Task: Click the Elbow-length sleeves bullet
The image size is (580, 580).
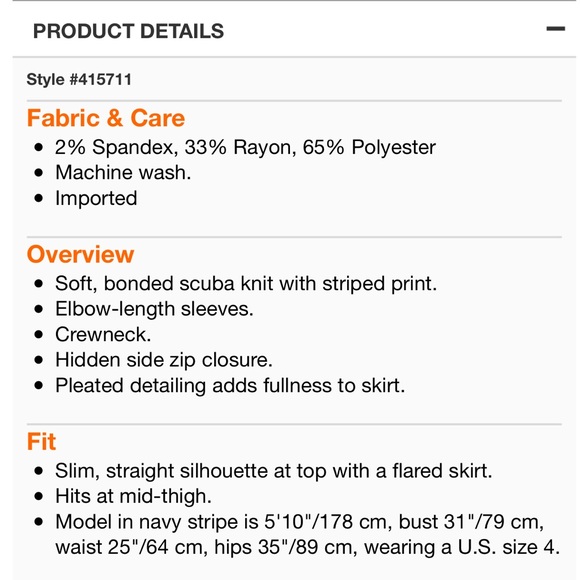Action: pyautogui.click(x=154, y=309)
